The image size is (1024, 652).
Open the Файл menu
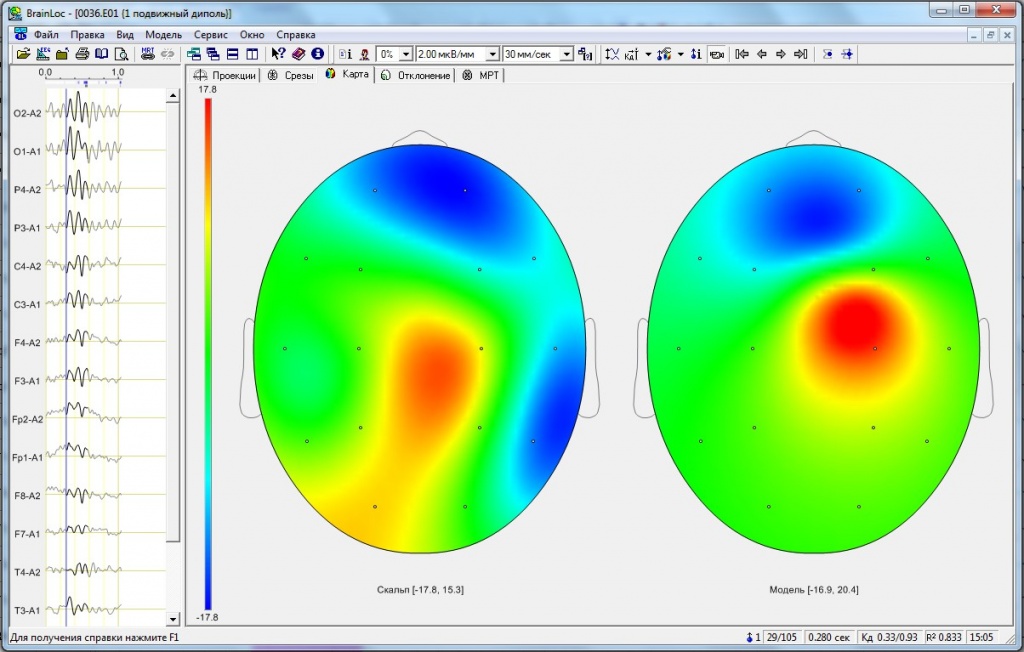point(46,35)
